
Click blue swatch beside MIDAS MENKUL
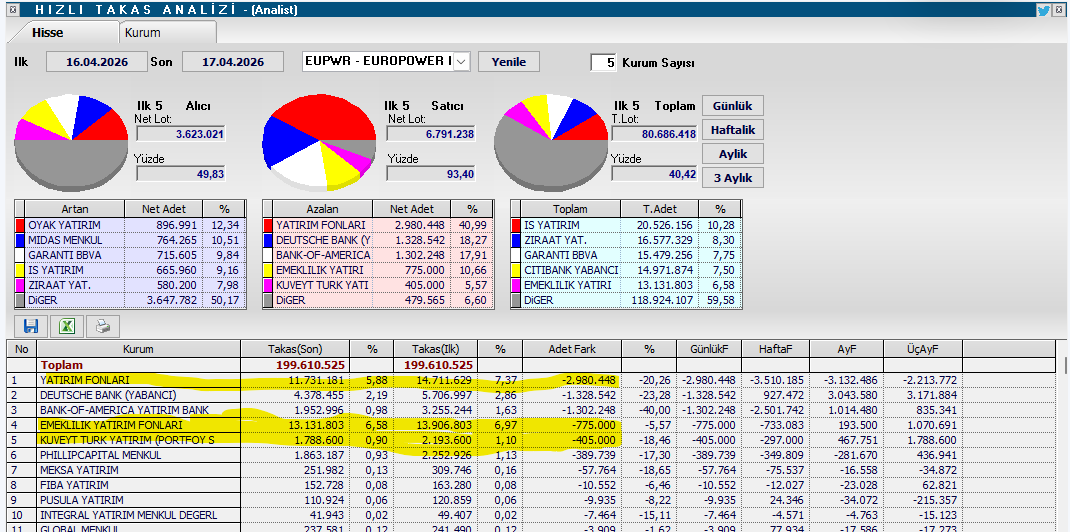[20, 240]
